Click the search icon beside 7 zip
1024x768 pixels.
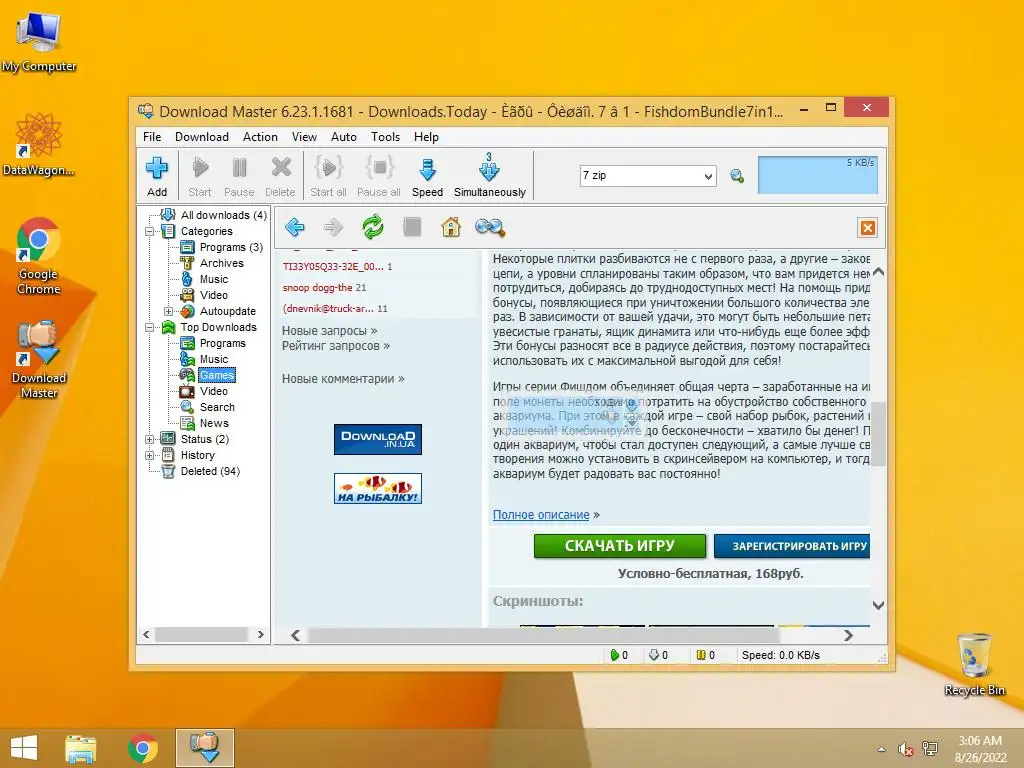(x=737, y=176)
